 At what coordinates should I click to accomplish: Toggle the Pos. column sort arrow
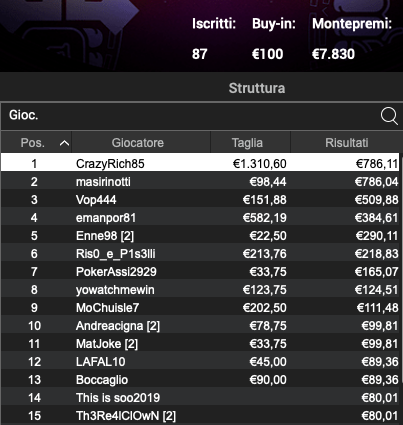coord(64,143)
